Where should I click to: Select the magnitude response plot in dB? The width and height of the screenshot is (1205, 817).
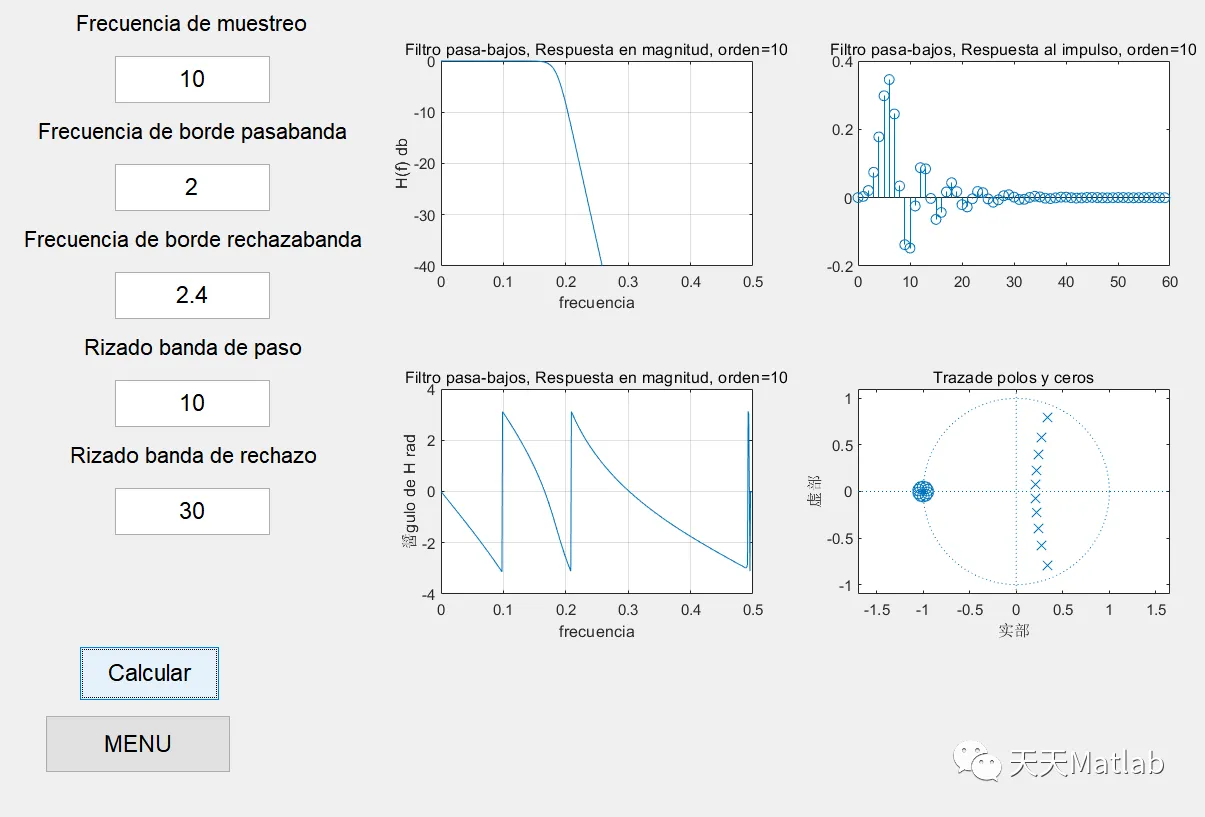pos(596,163)
